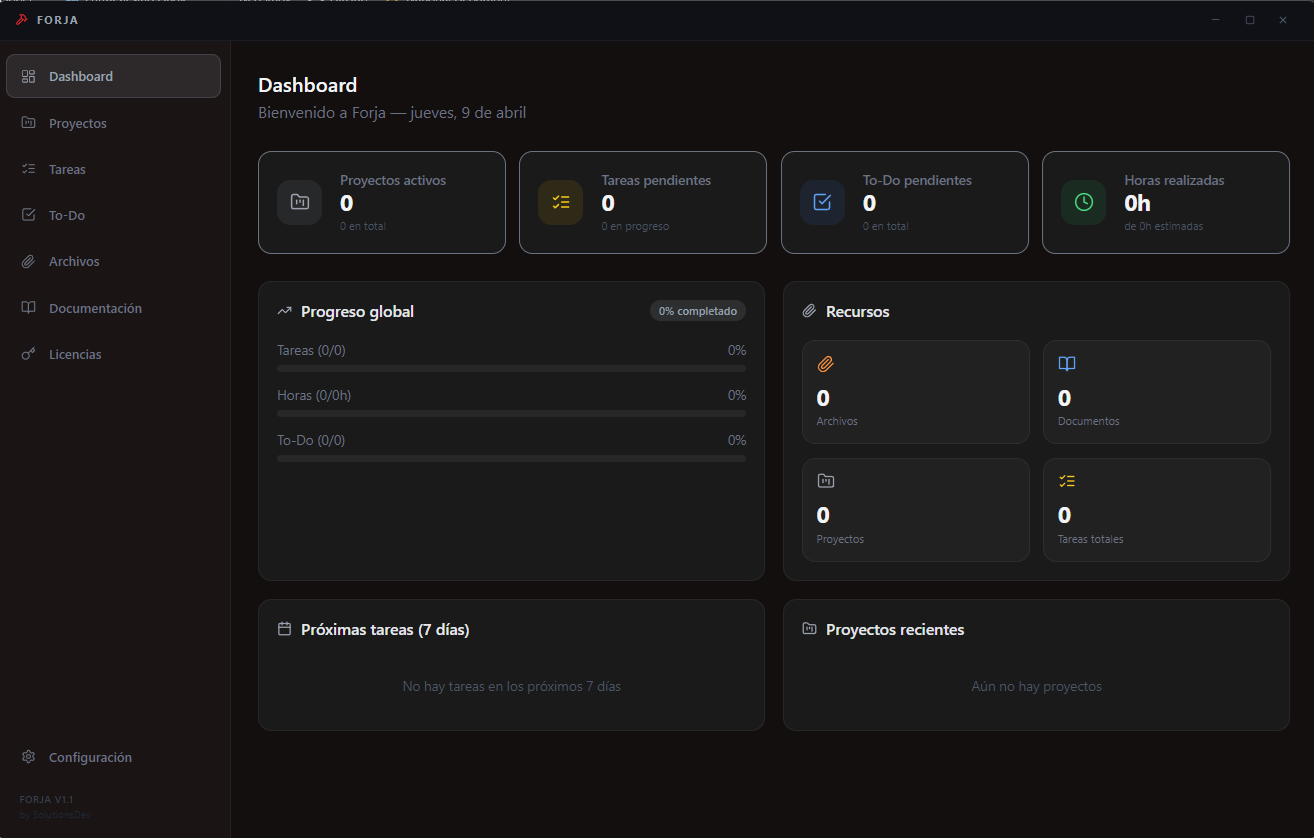Click the blue Documentos book icon in Recursos
1314x838 pixels.
(1067, 364)
